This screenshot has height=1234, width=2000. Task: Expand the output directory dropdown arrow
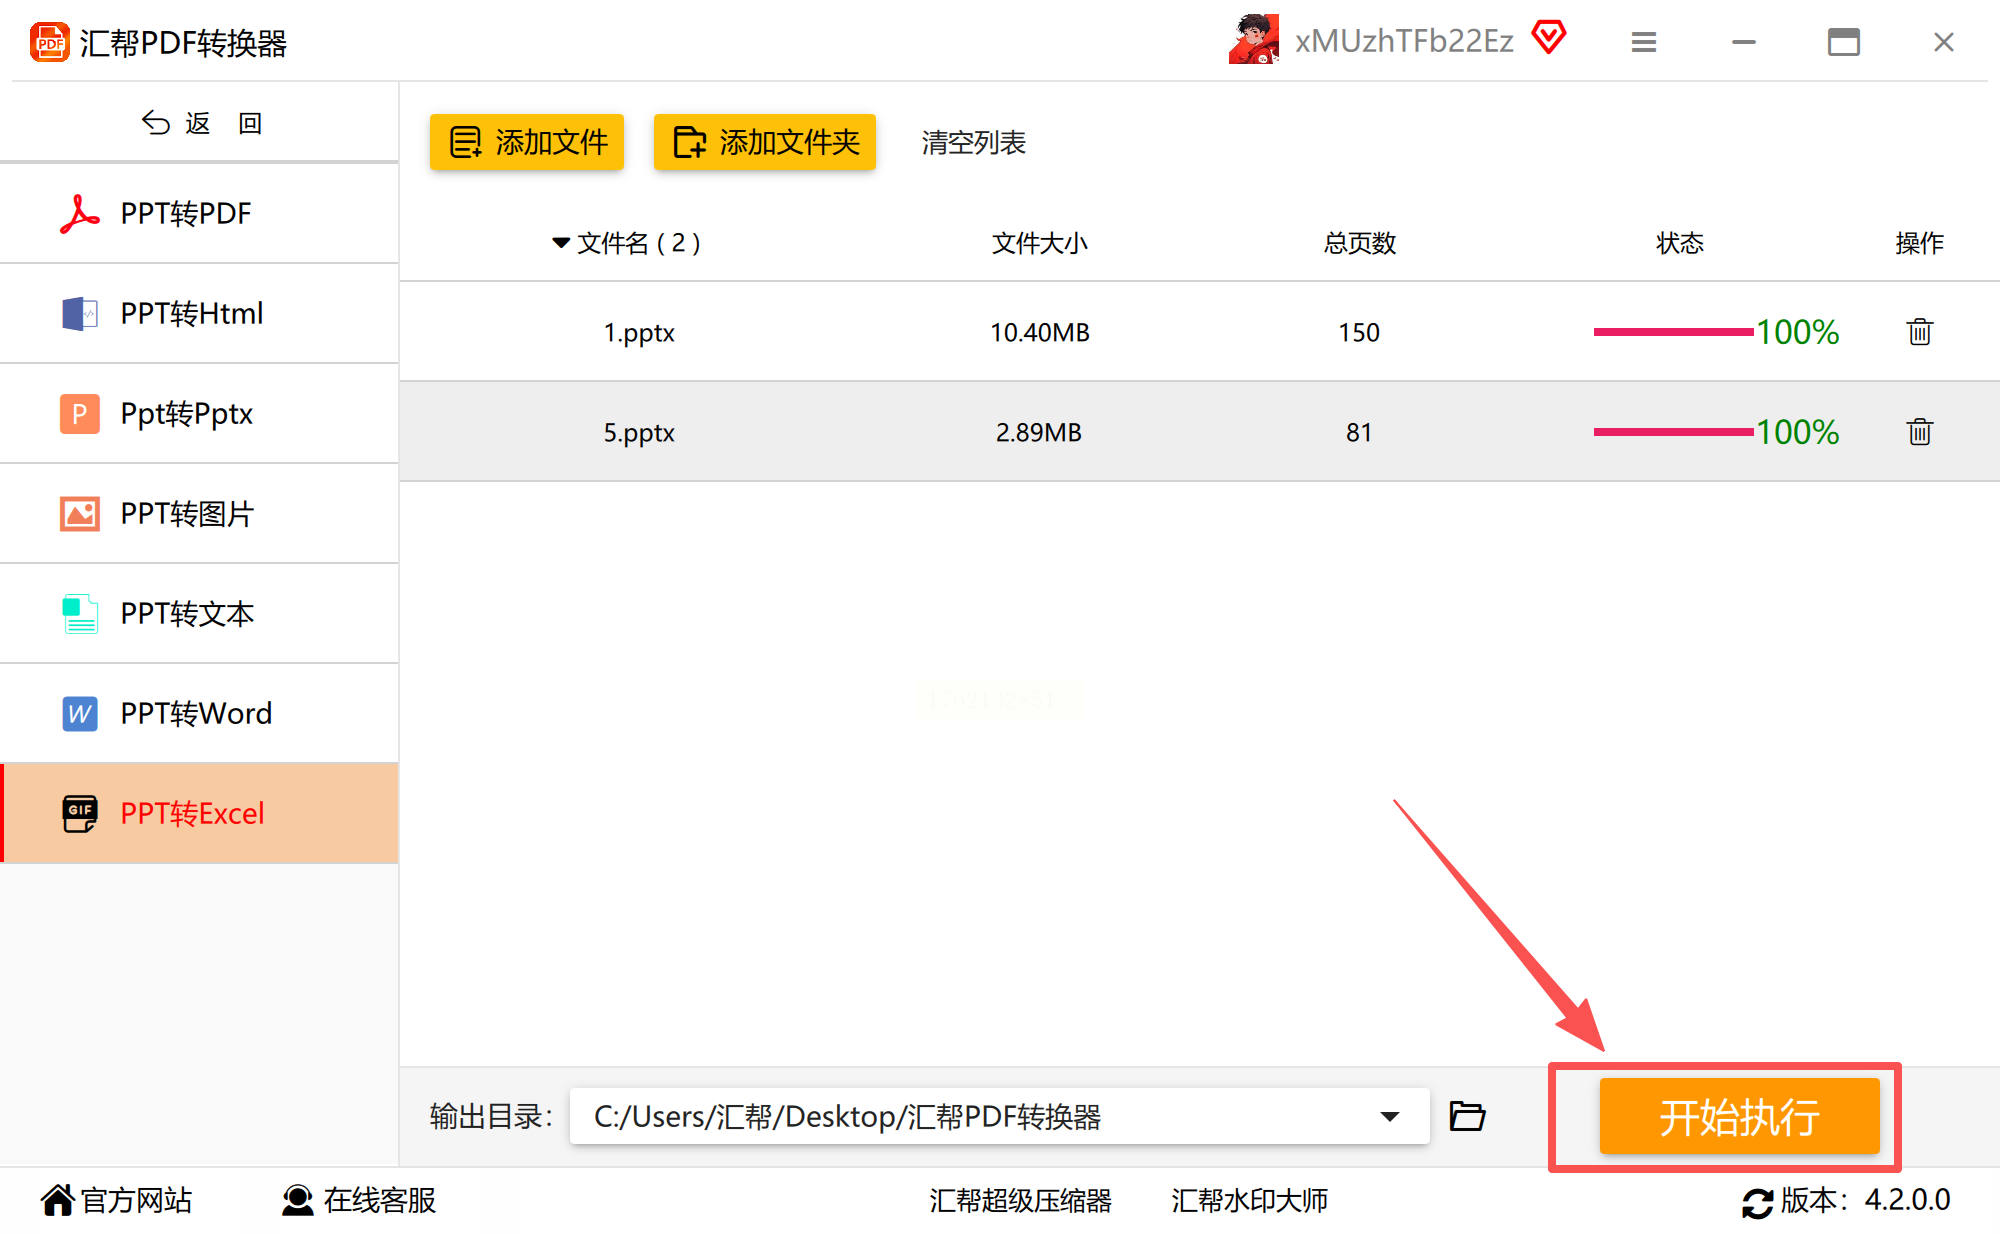1389,1116
